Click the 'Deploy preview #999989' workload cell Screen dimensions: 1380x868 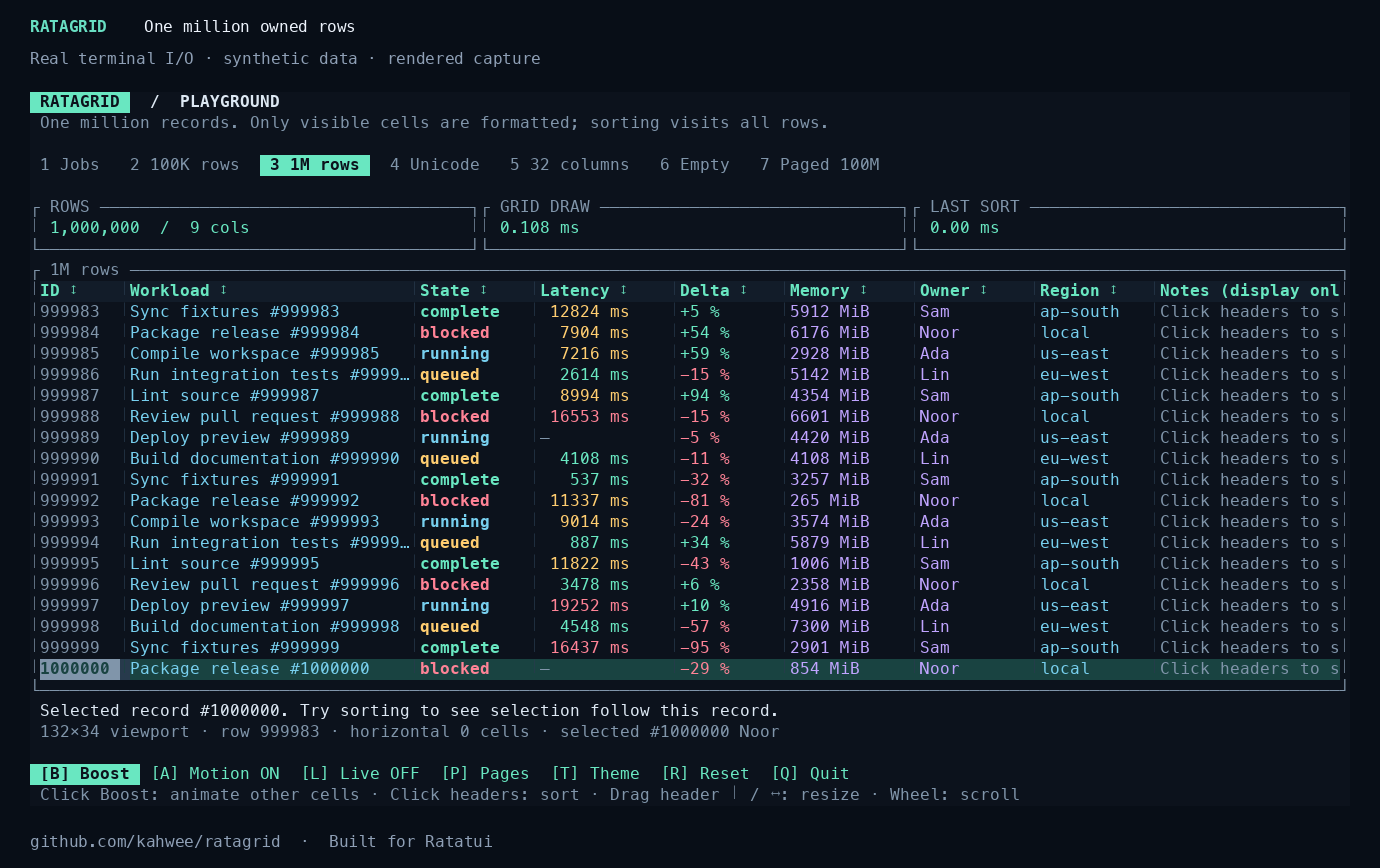point(240,437)
